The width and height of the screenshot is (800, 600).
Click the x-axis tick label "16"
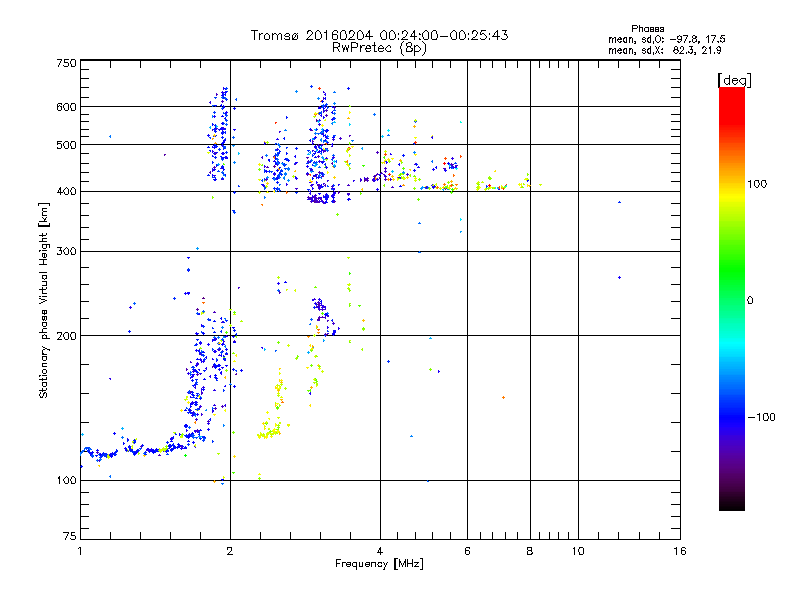(x=680, y=551)
